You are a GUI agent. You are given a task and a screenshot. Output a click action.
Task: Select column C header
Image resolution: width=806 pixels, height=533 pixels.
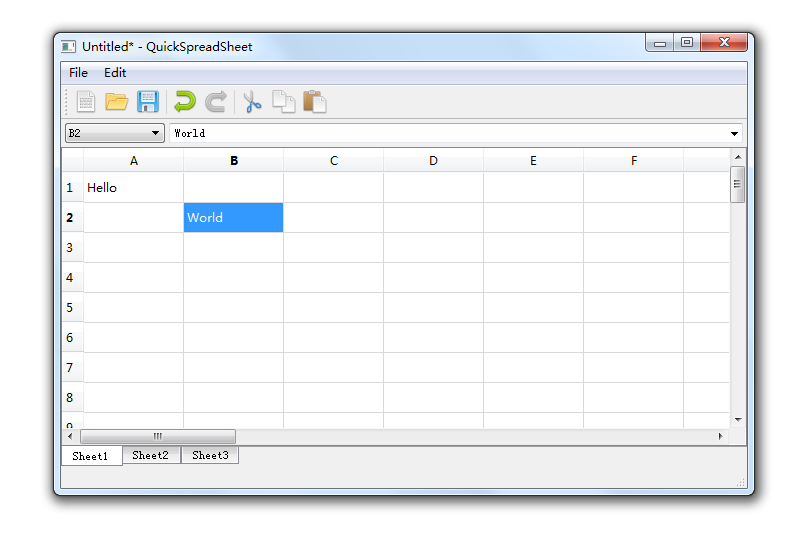[334, 161]
